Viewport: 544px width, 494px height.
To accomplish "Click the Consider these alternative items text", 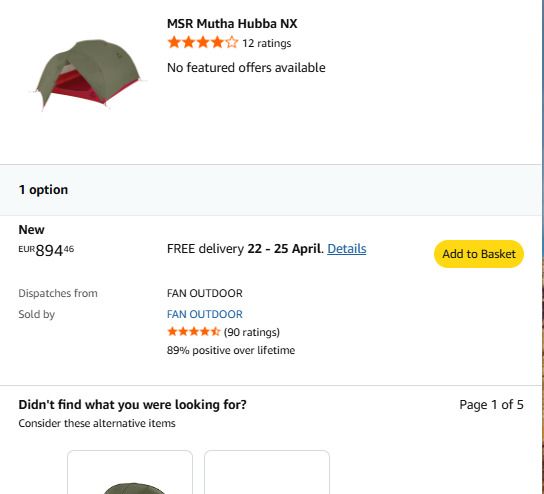I will click(97, 424).
